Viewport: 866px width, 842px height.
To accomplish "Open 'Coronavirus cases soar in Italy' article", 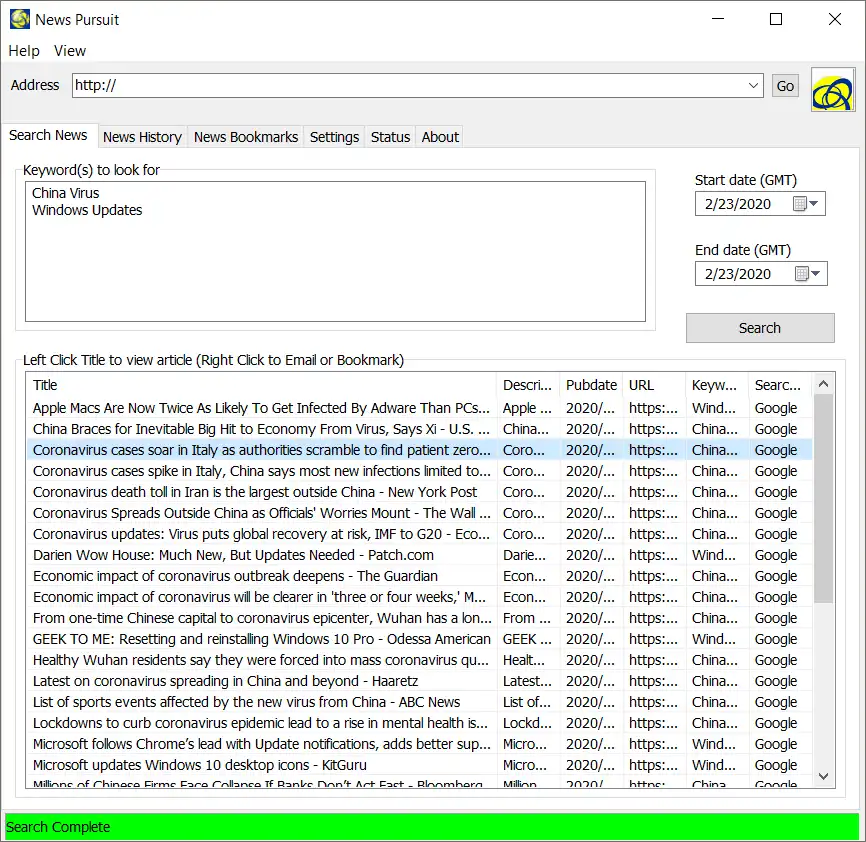I will click(x=261, y=450).
